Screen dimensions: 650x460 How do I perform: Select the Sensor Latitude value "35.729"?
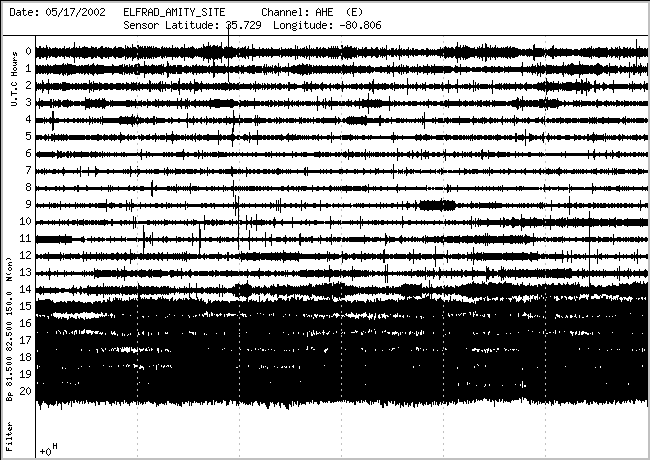(x=243, y=25)
